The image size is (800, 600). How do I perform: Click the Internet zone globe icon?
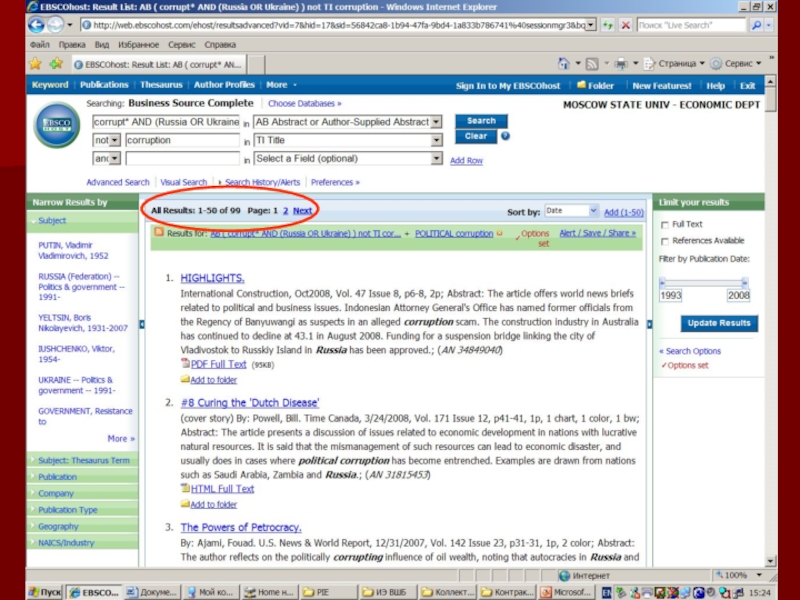coord(564,576)
